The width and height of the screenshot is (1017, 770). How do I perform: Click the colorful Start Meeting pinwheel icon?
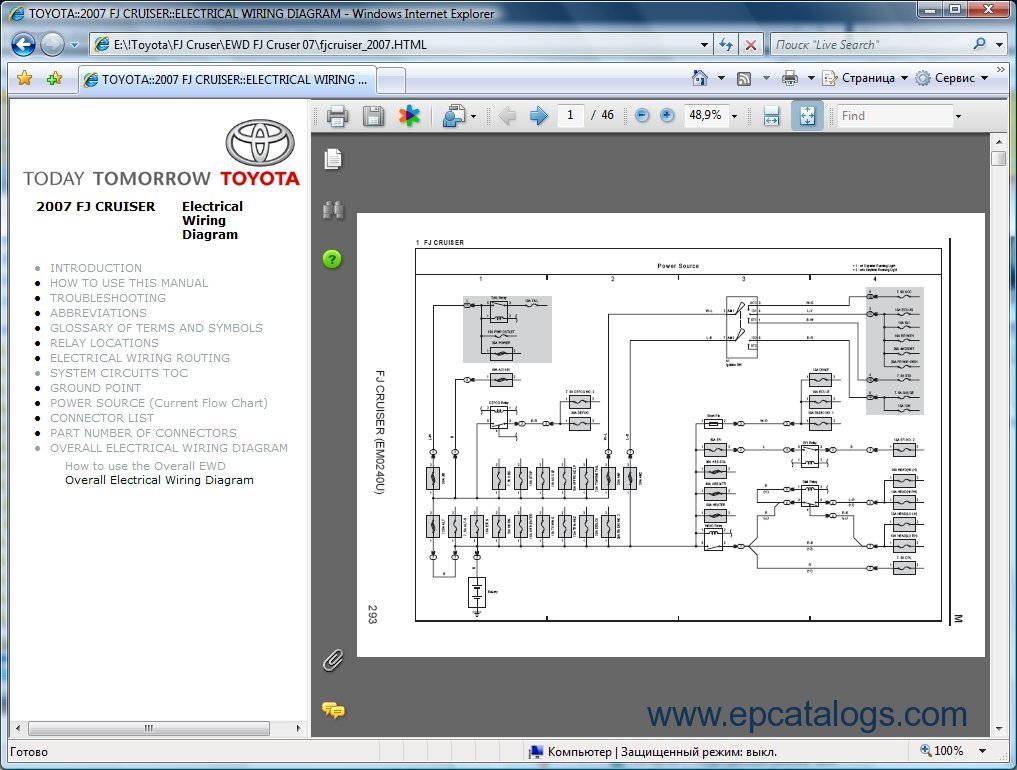(x=409, y=115)
